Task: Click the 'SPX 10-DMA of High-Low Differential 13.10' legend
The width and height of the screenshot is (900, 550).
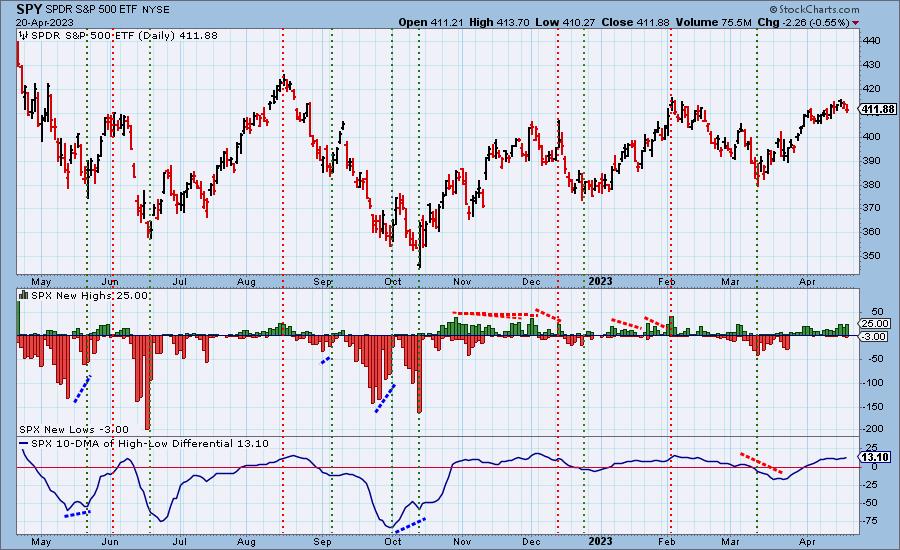Action: click(x=150, y=444)
